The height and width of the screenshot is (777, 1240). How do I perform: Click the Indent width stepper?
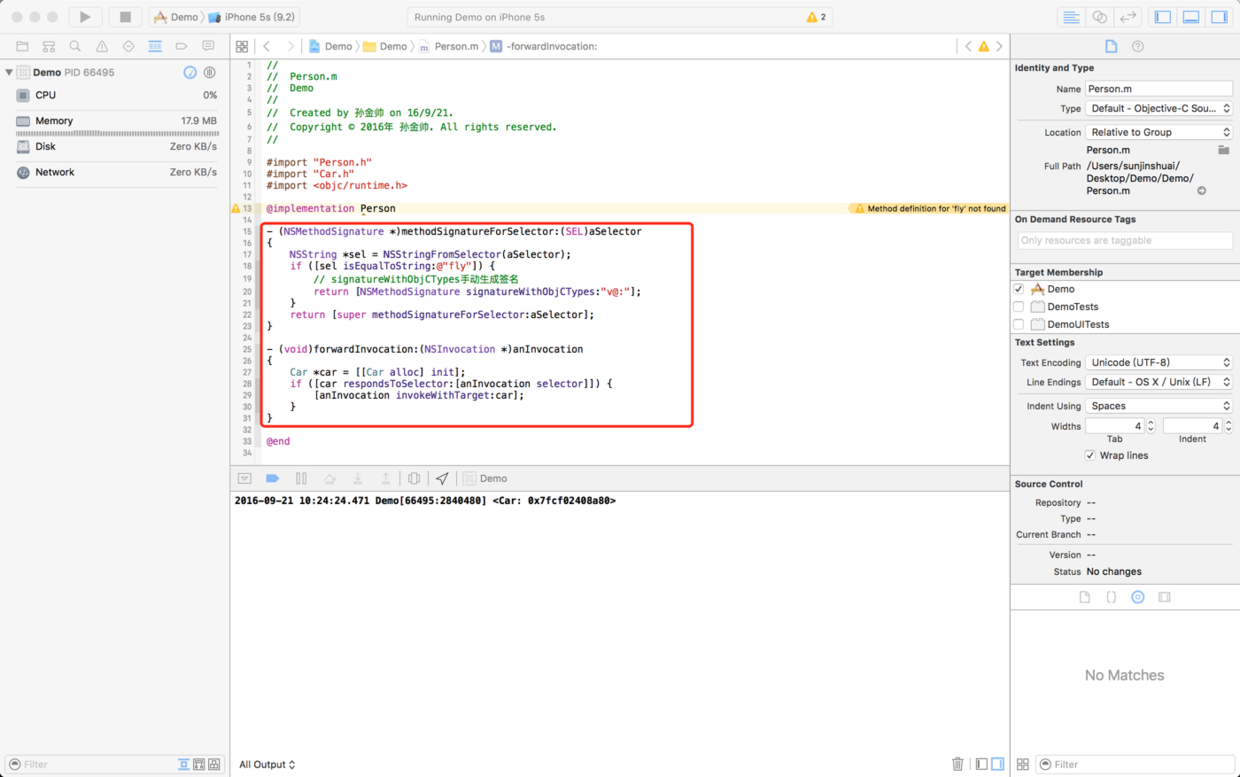tap(1228, 426)
